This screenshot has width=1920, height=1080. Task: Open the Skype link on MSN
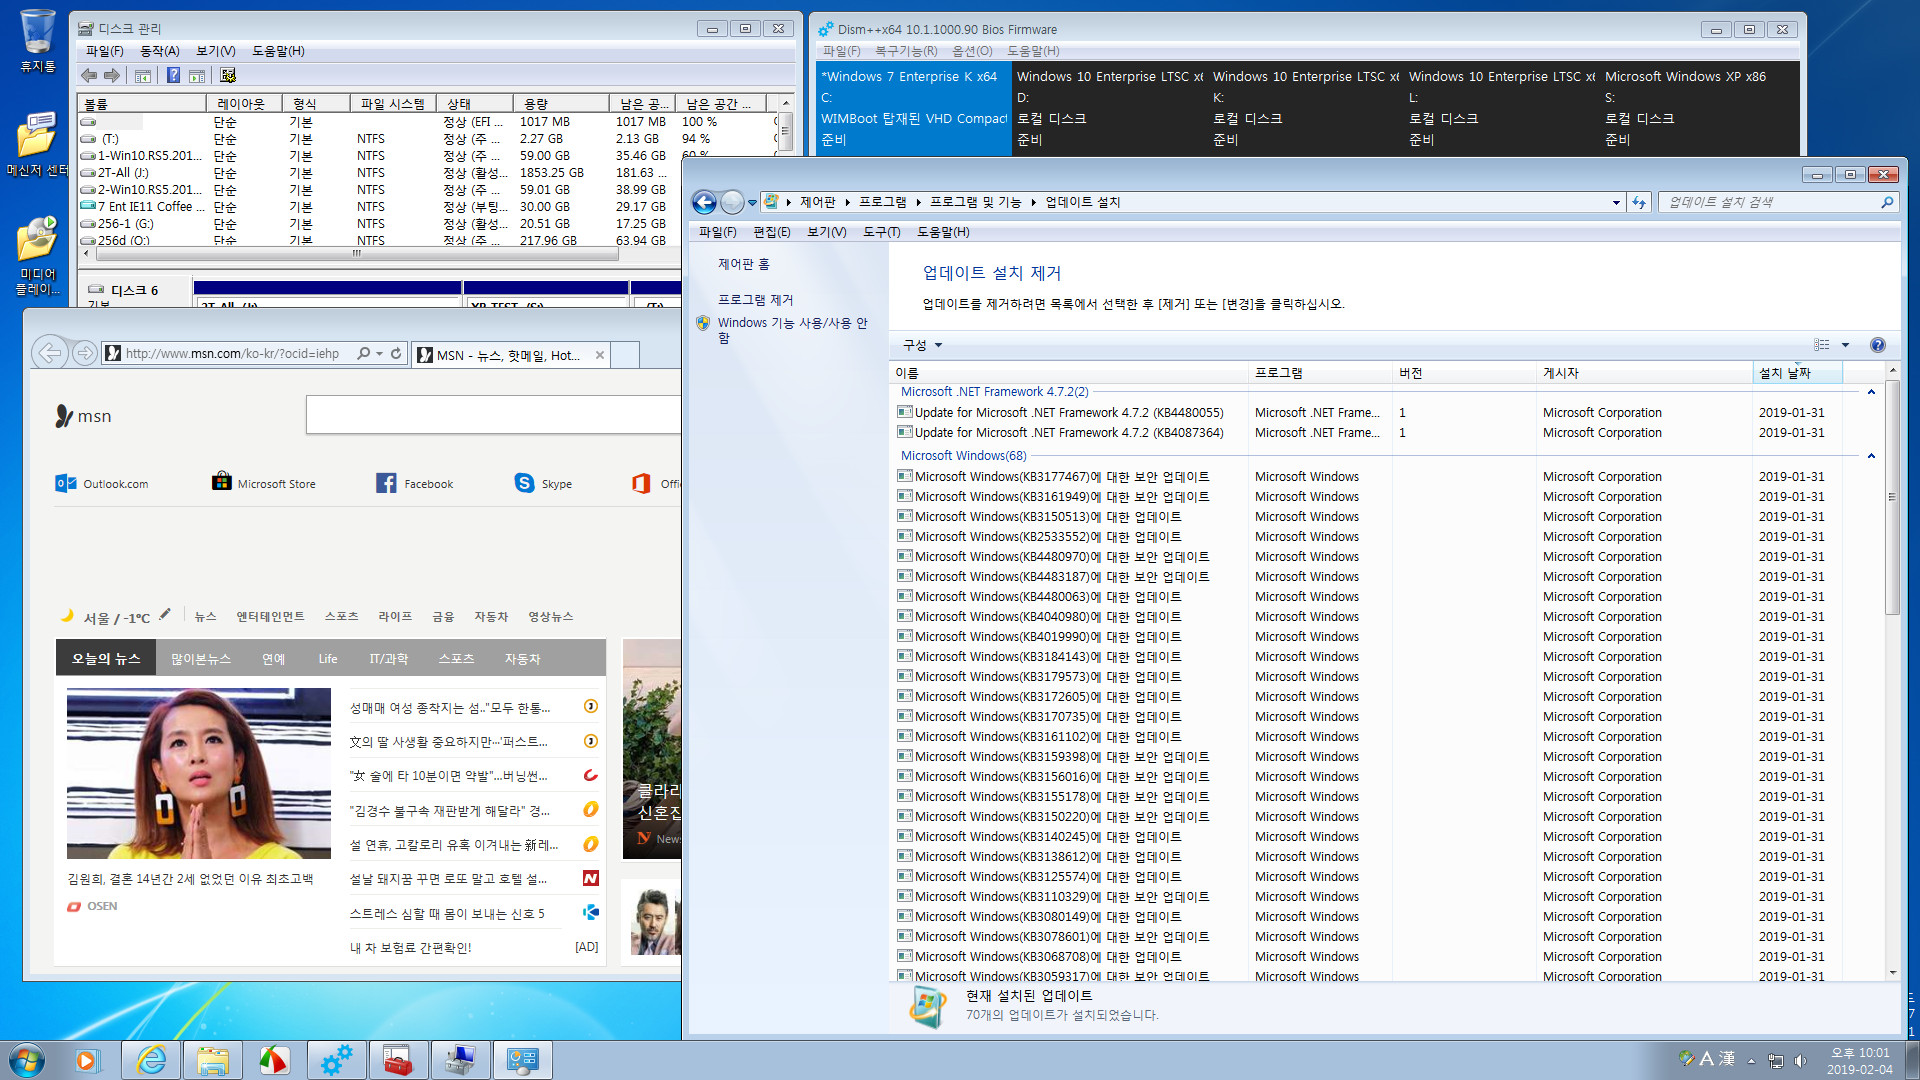point(544,484)
